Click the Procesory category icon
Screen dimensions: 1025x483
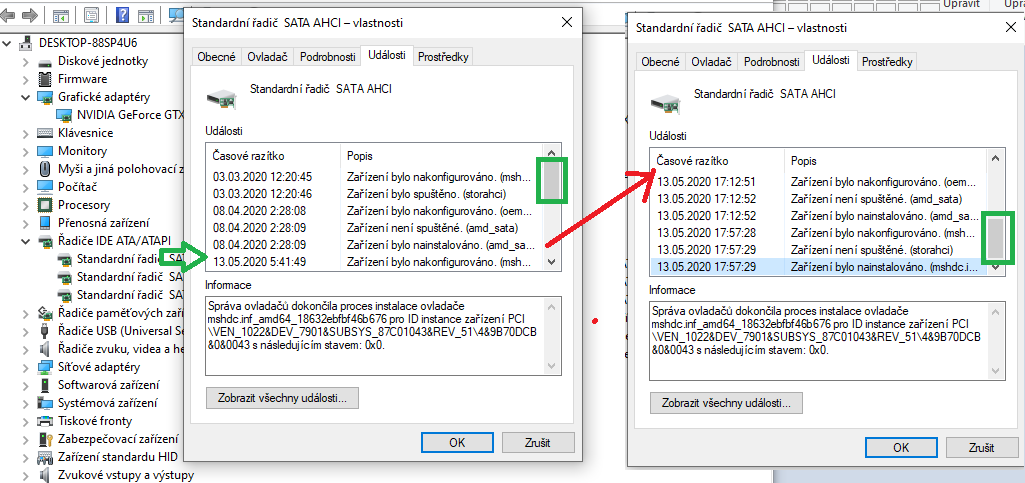[46, 205]
